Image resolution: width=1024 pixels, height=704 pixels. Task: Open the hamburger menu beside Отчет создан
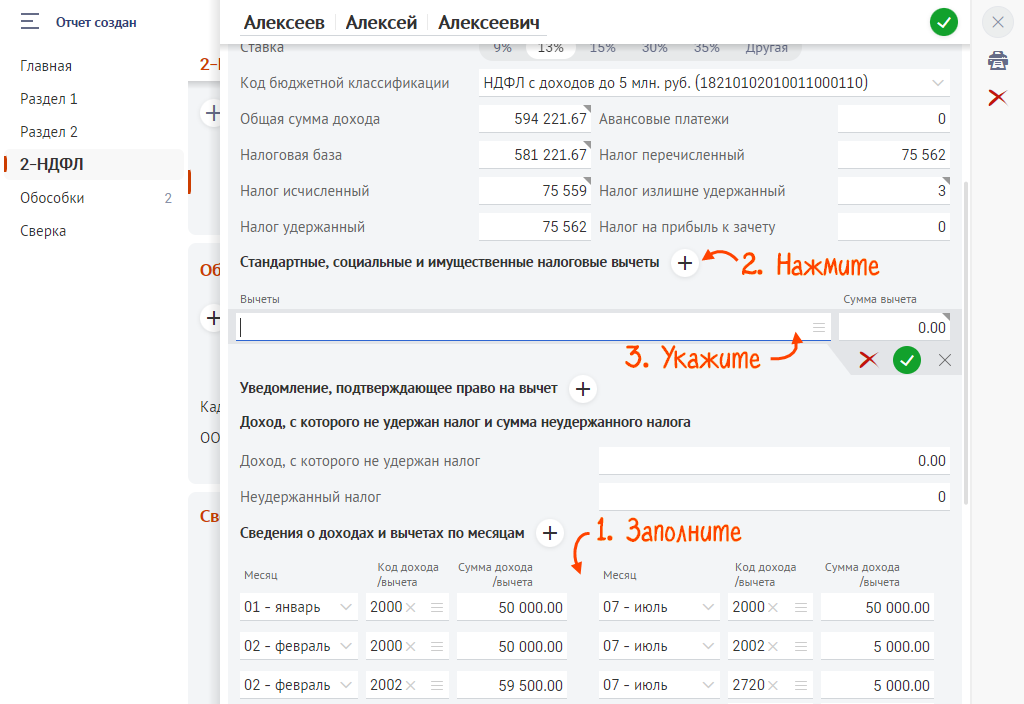click(x=30, y=21)
